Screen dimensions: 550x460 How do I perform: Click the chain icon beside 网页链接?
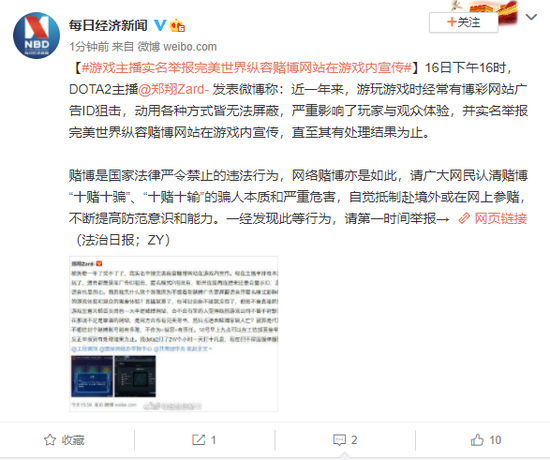pyautogui.click(x=464, y=219)
